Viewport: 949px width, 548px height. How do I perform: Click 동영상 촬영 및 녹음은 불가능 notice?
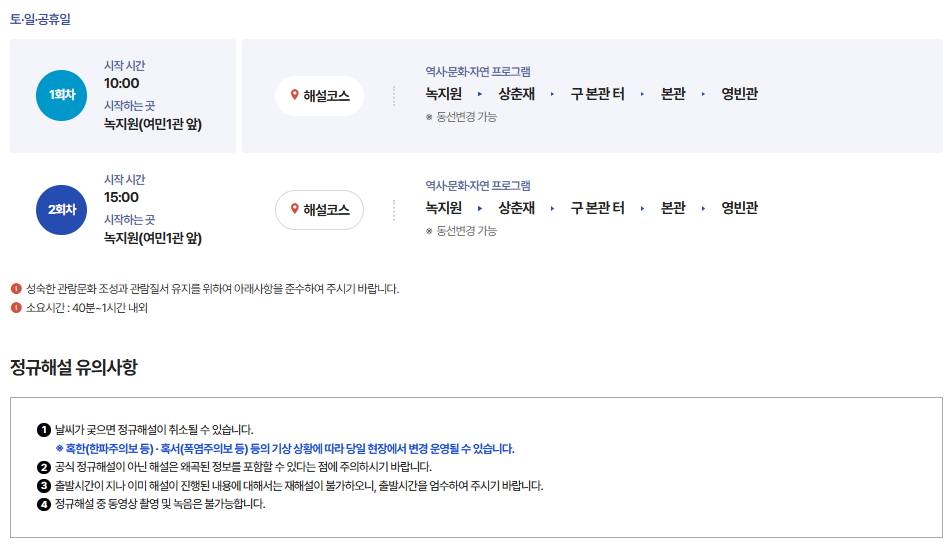160,504
